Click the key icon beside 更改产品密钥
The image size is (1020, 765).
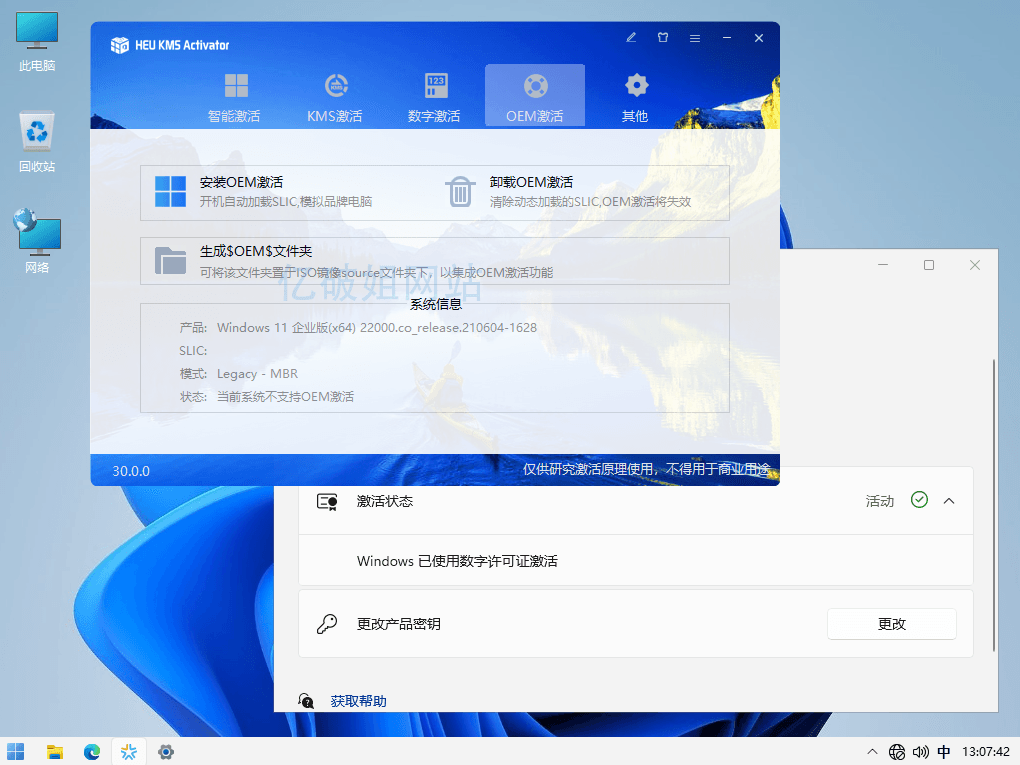pyautogui.click(x=327, y=624)
